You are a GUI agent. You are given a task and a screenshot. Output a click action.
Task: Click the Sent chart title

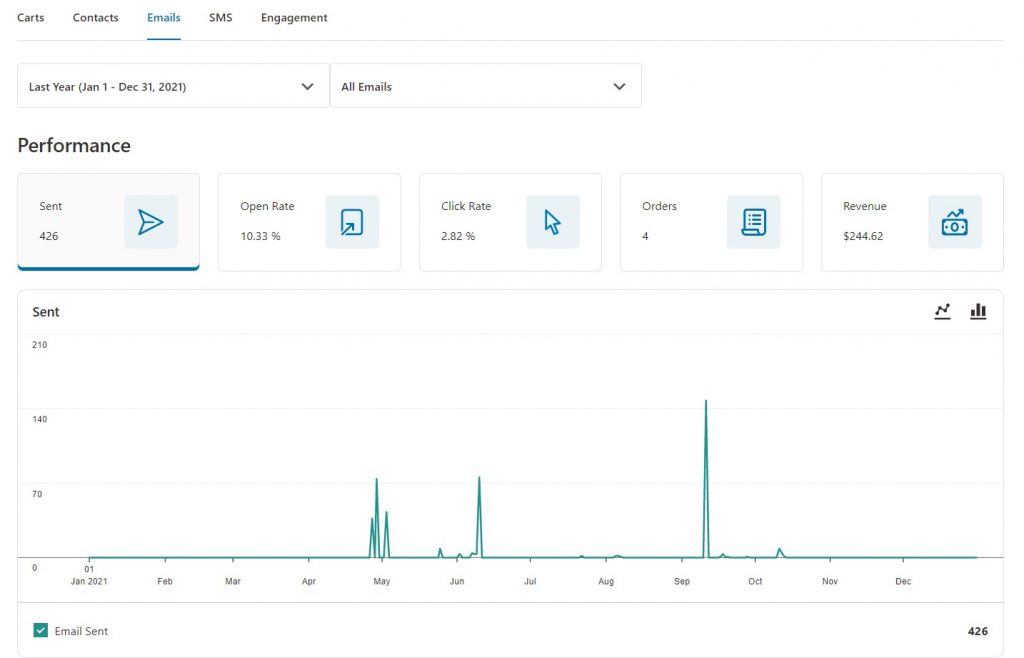tap(46, 312)
